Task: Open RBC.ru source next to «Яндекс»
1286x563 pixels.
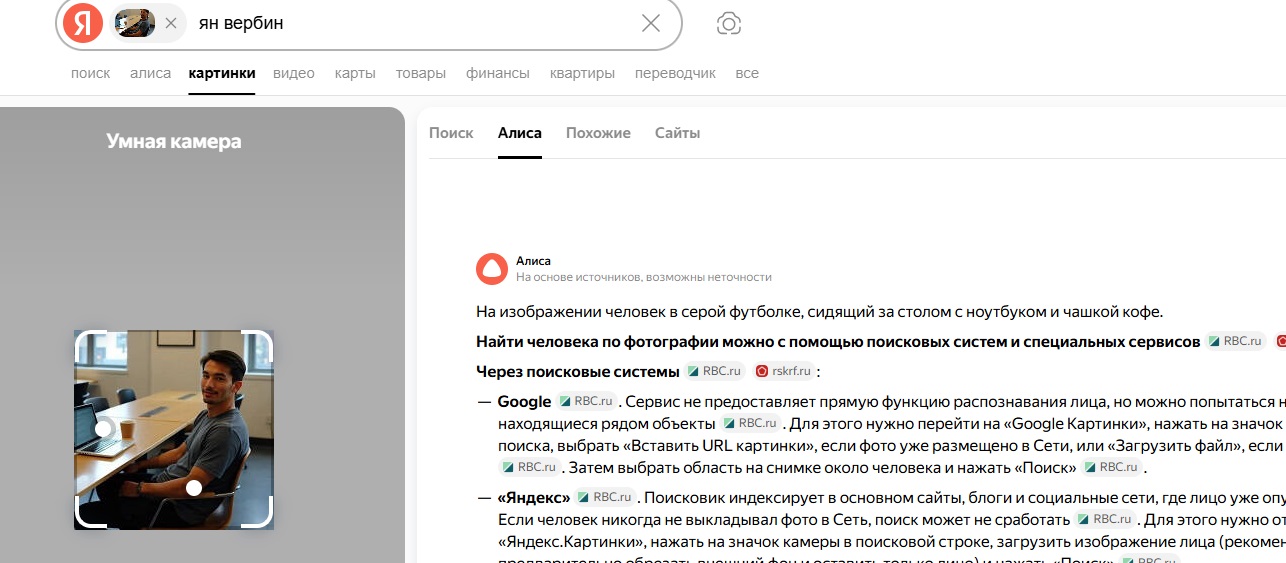Action: pyautogui.click(x=605, y=497)
